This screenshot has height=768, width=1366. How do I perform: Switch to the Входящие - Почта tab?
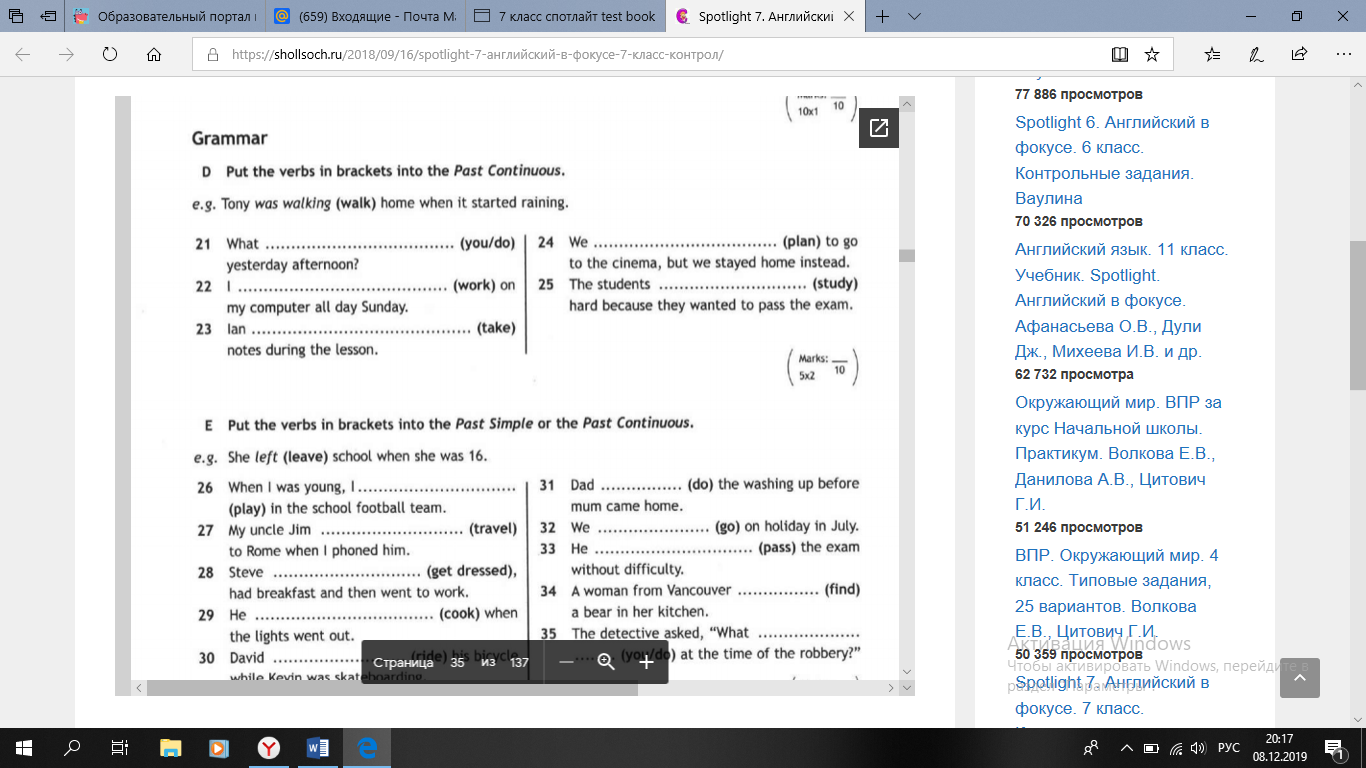point(365,17)
